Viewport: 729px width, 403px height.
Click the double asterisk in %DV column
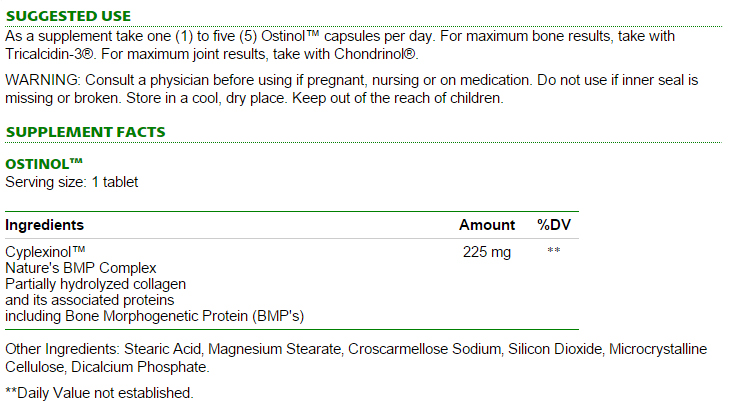554,250
